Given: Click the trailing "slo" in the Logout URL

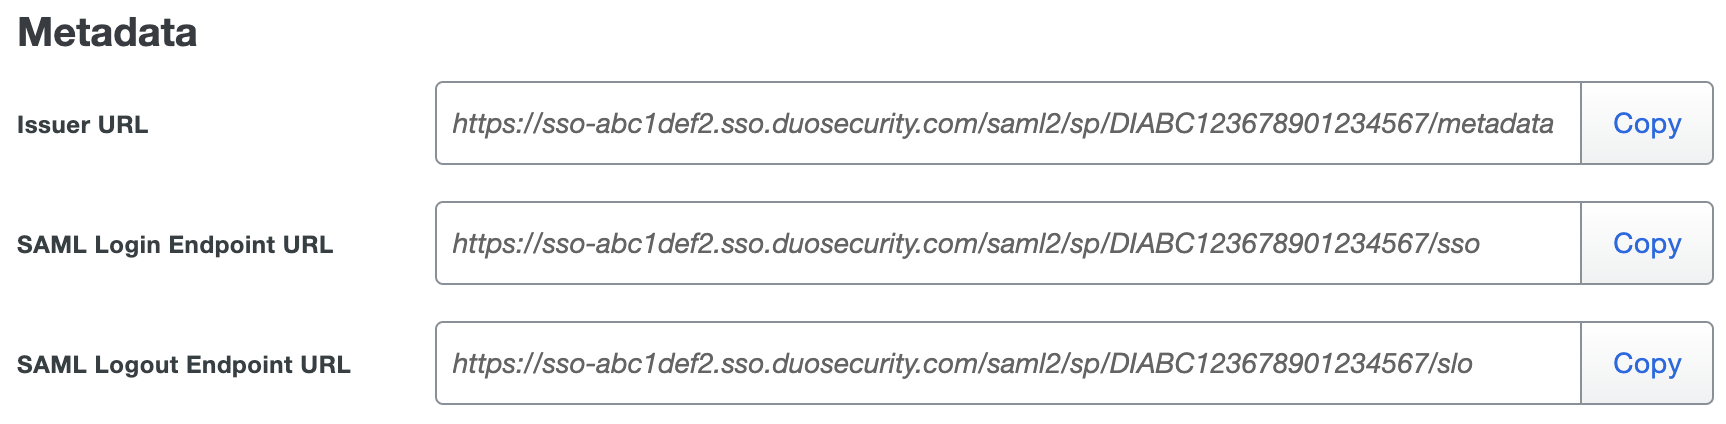Looking at the screenshot, I should click(1455, 364).
